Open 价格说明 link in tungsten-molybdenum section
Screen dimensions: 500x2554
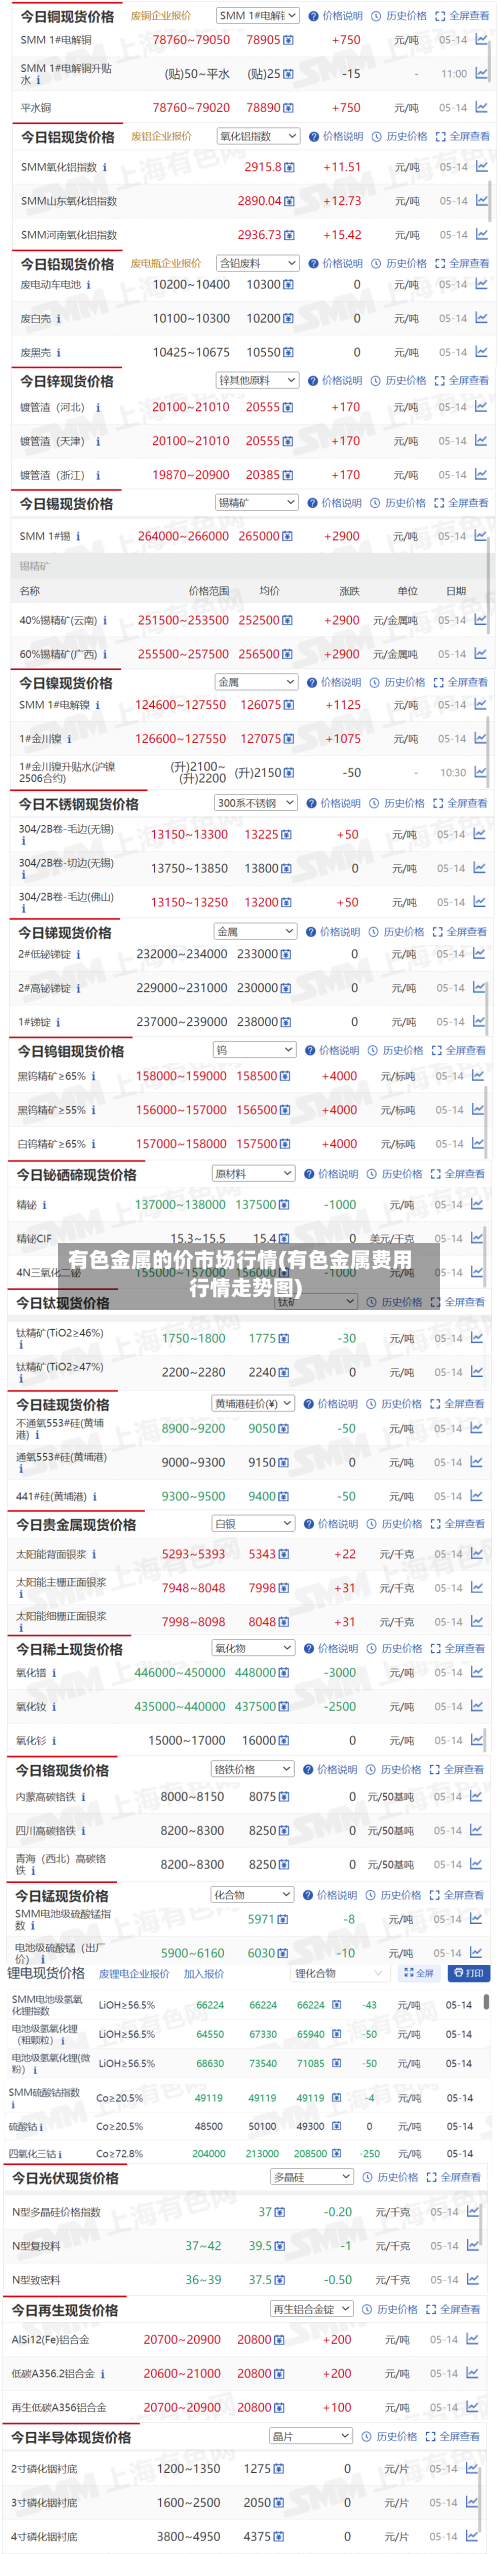pos(332,1050)
